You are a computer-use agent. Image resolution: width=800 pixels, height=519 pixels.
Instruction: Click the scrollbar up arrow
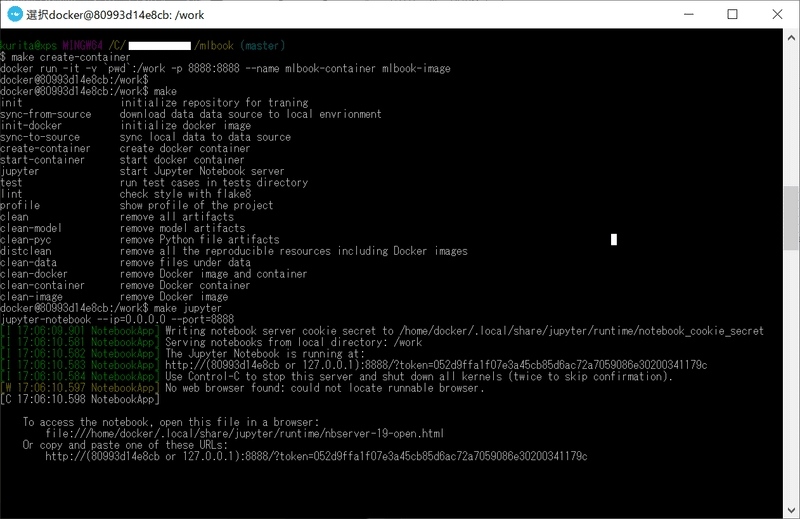coord(791,38)
